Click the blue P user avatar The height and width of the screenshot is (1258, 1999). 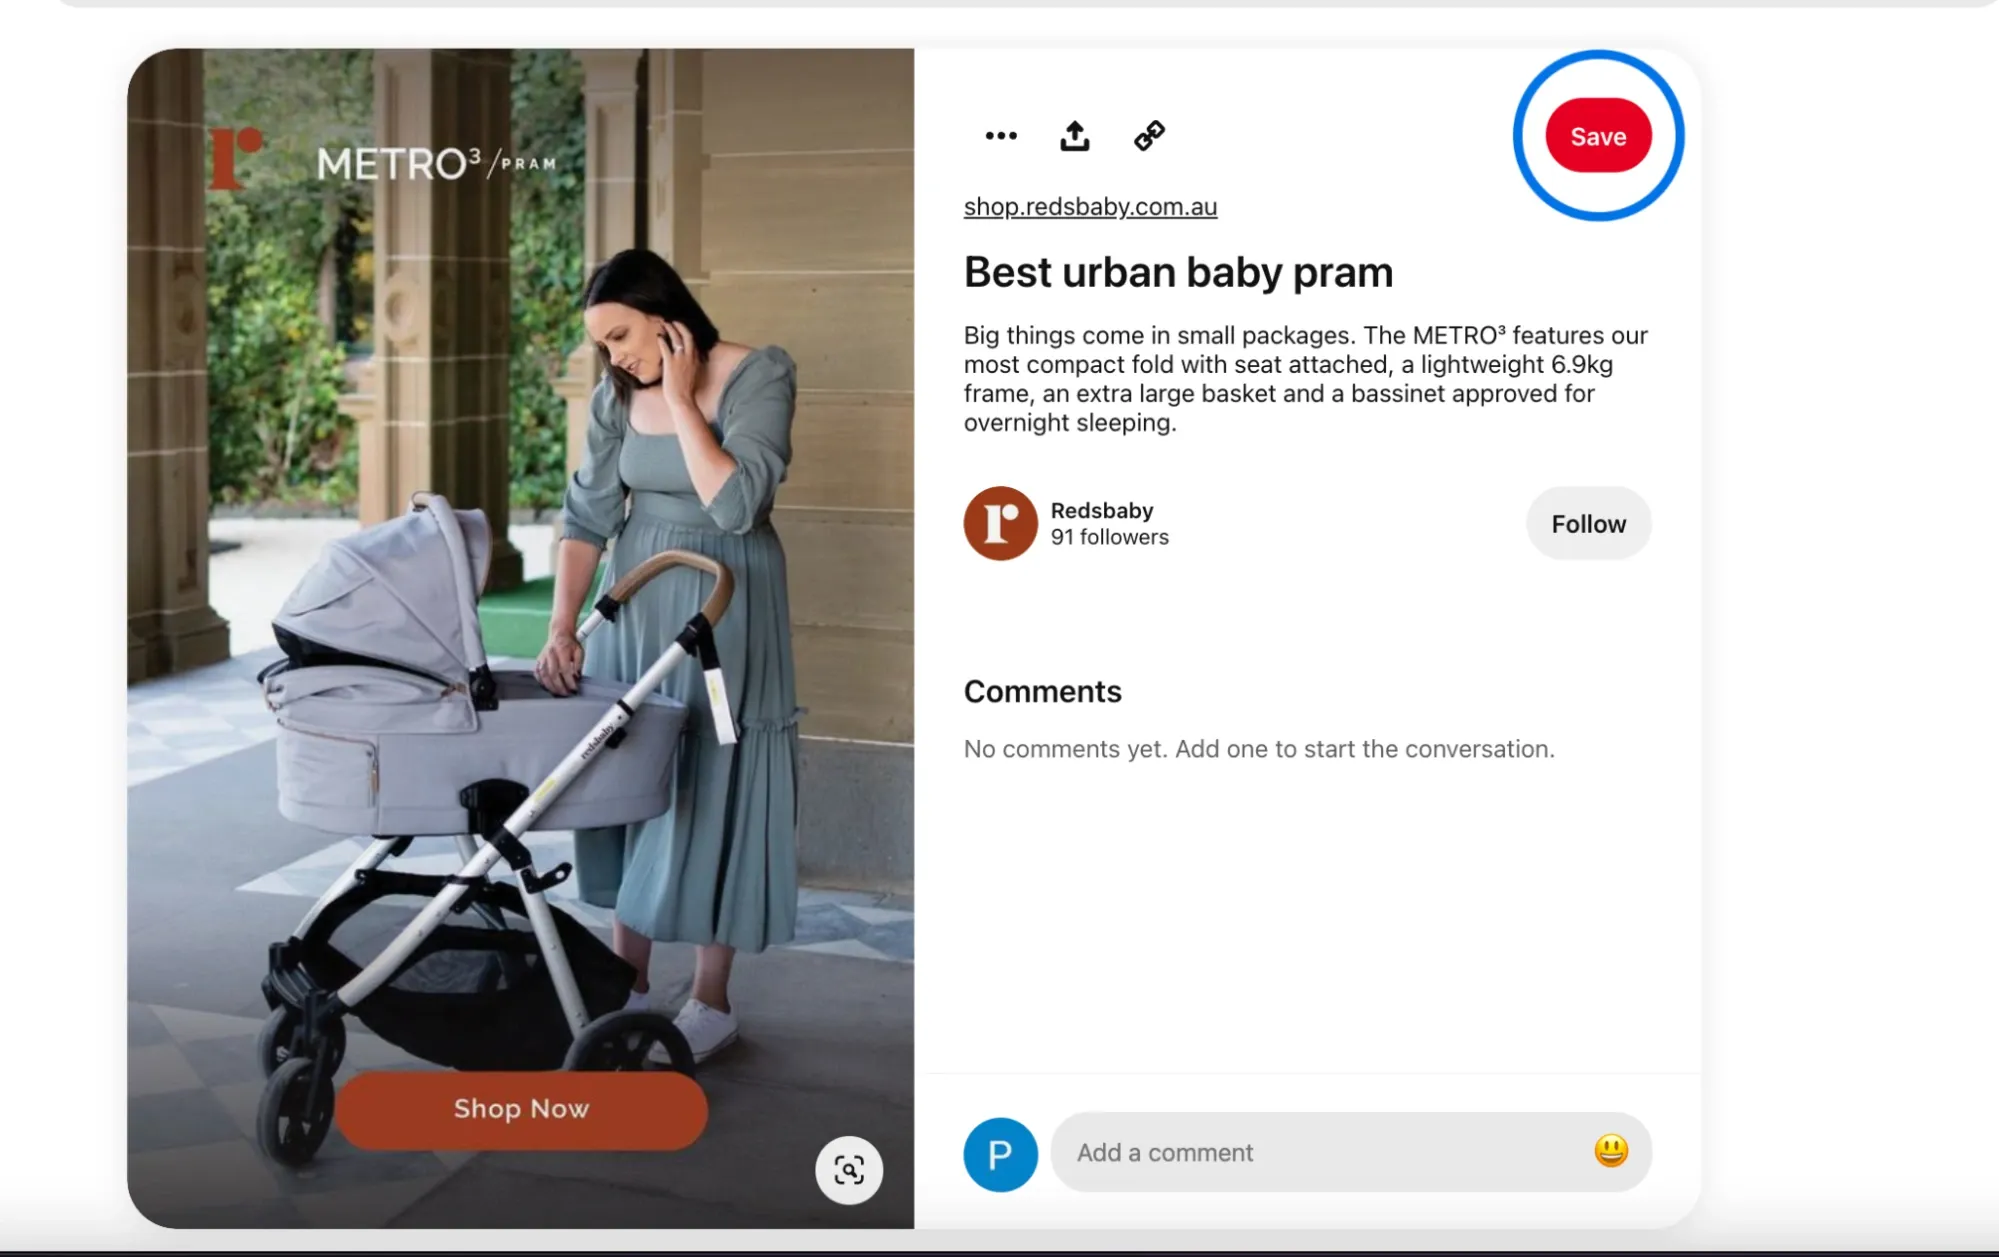[1000, 1155]
